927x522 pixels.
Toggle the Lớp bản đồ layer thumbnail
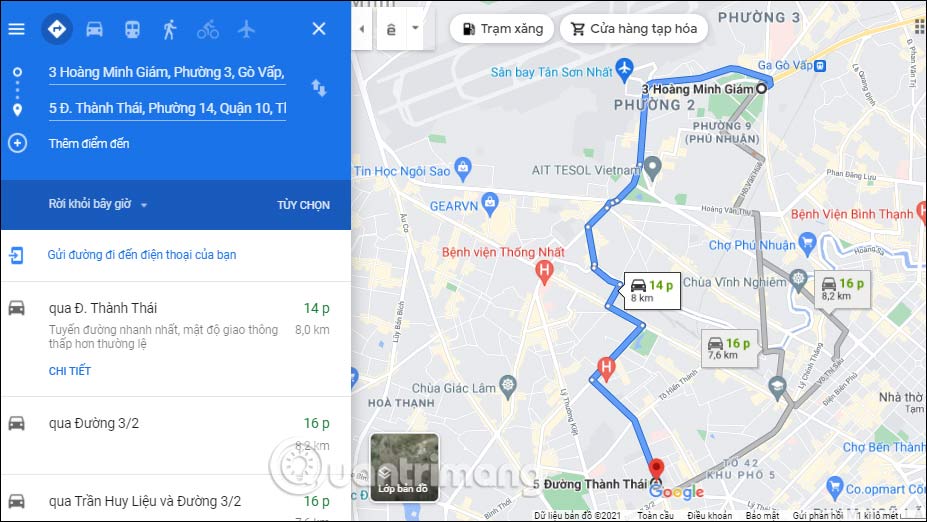pyautogui.click(x=404, y=467)
